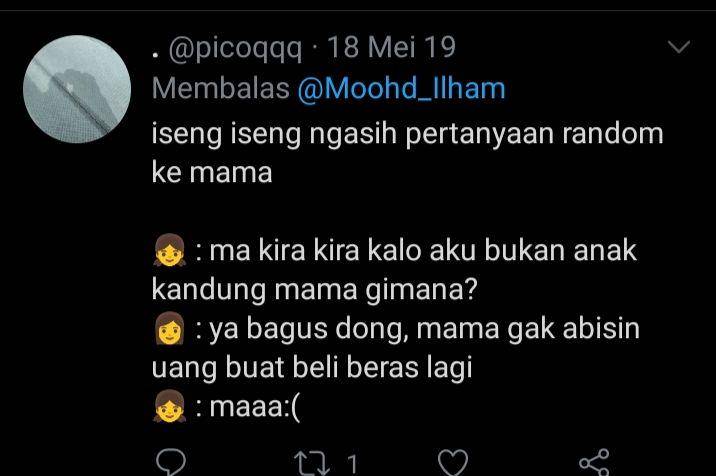Click the text "uang buat beli beras lagi"
Viewport: 716px width, 476px height.
(x=312, y=369)
